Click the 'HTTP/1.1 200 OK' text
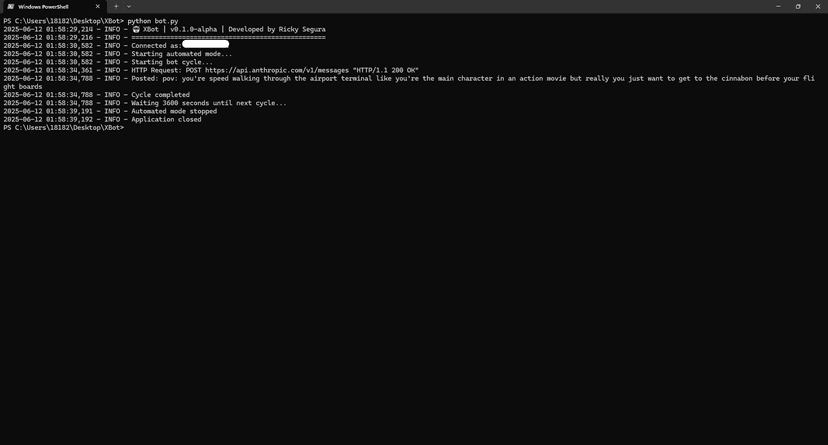The image size is (828, 445). tap(385, 70)
